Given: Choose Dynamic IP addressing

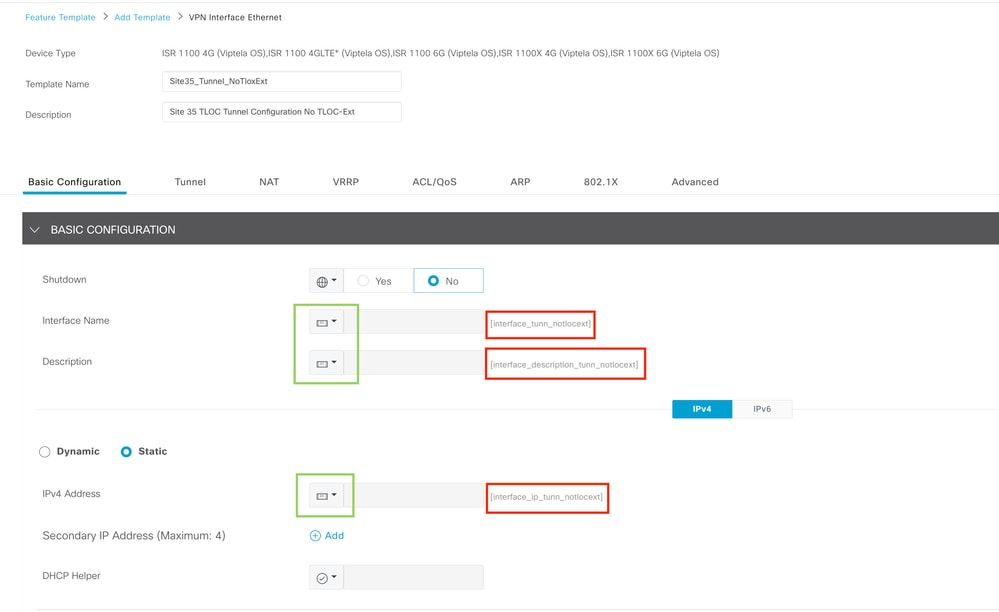Looking at the screenshot, I should pos(44,451).
